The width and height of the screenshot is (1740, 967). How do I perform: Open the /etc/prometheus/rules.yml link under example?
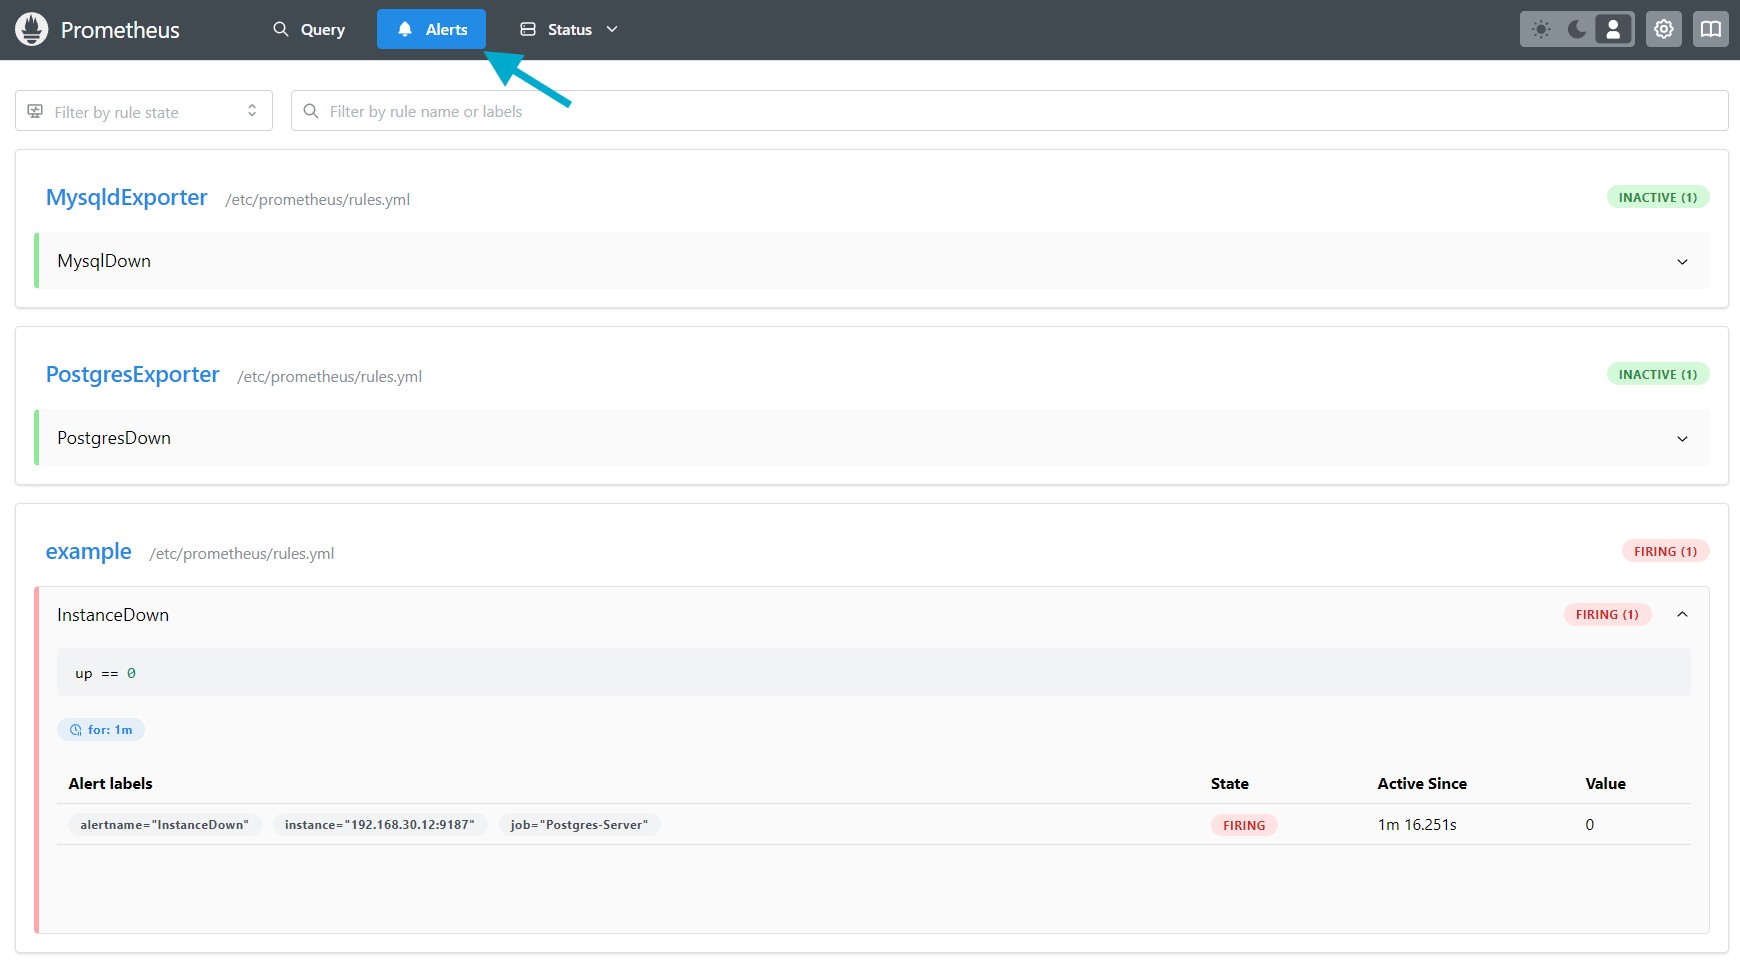(242, 553)
